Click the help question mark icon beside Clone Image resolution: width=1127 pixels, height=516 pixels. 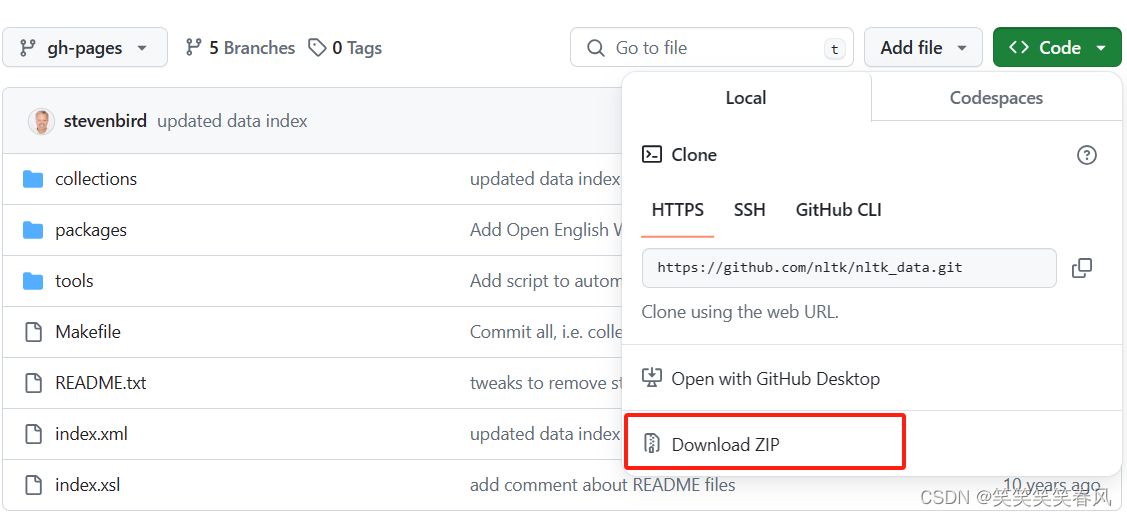coord(1087,155)
